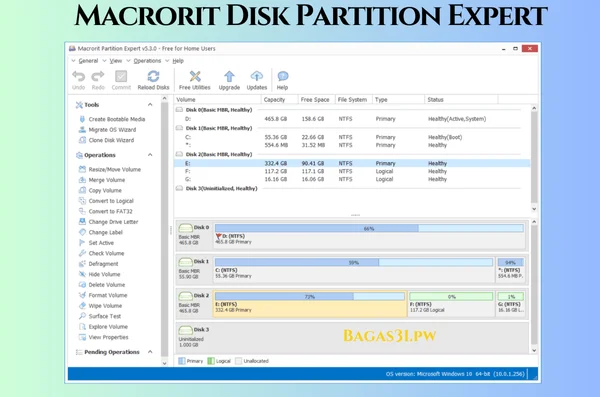Open the Help speech bubble icon
Screen dimensions: 600x397
(282, 76)
